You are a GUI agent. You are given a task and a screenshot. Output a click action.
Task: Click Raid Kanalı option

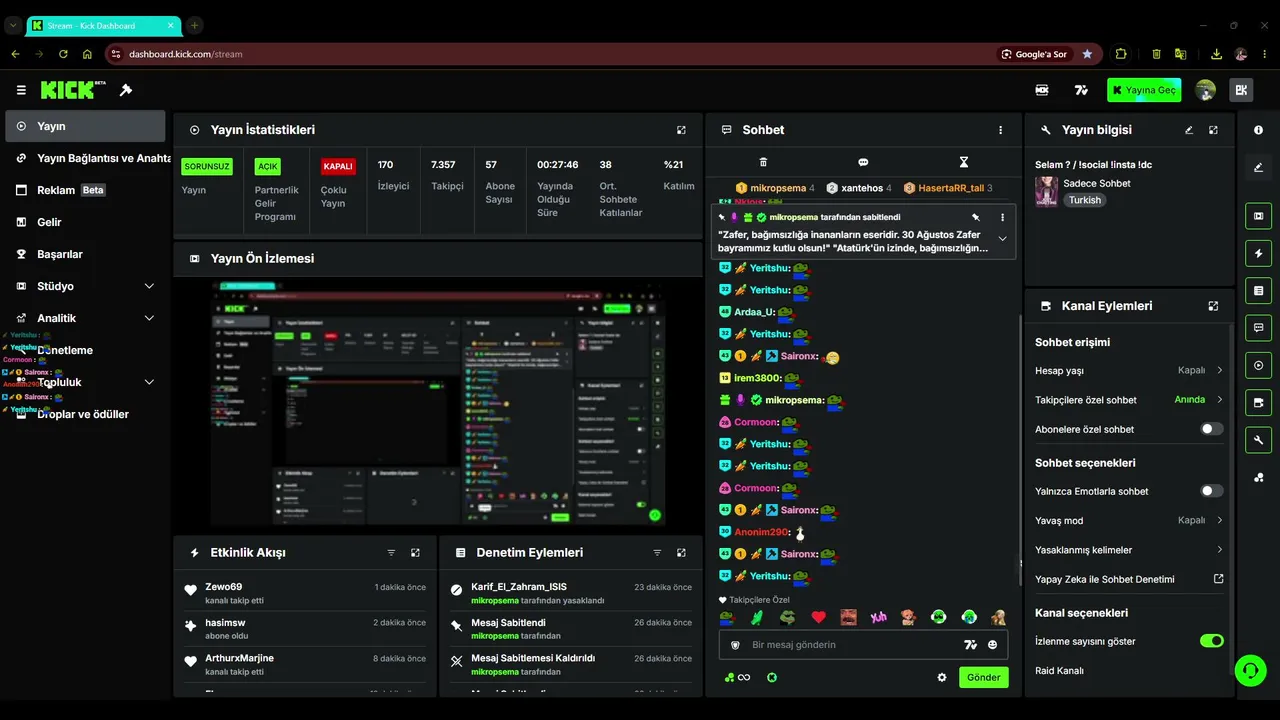pos(1059,671)
